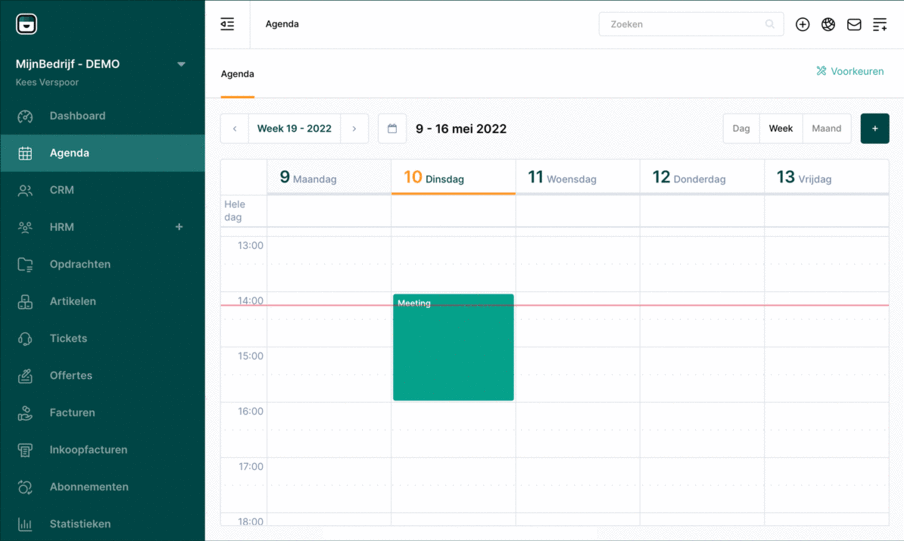Select the Week view option
Screen dimensions: 904x541
click(x=780, y=129)
